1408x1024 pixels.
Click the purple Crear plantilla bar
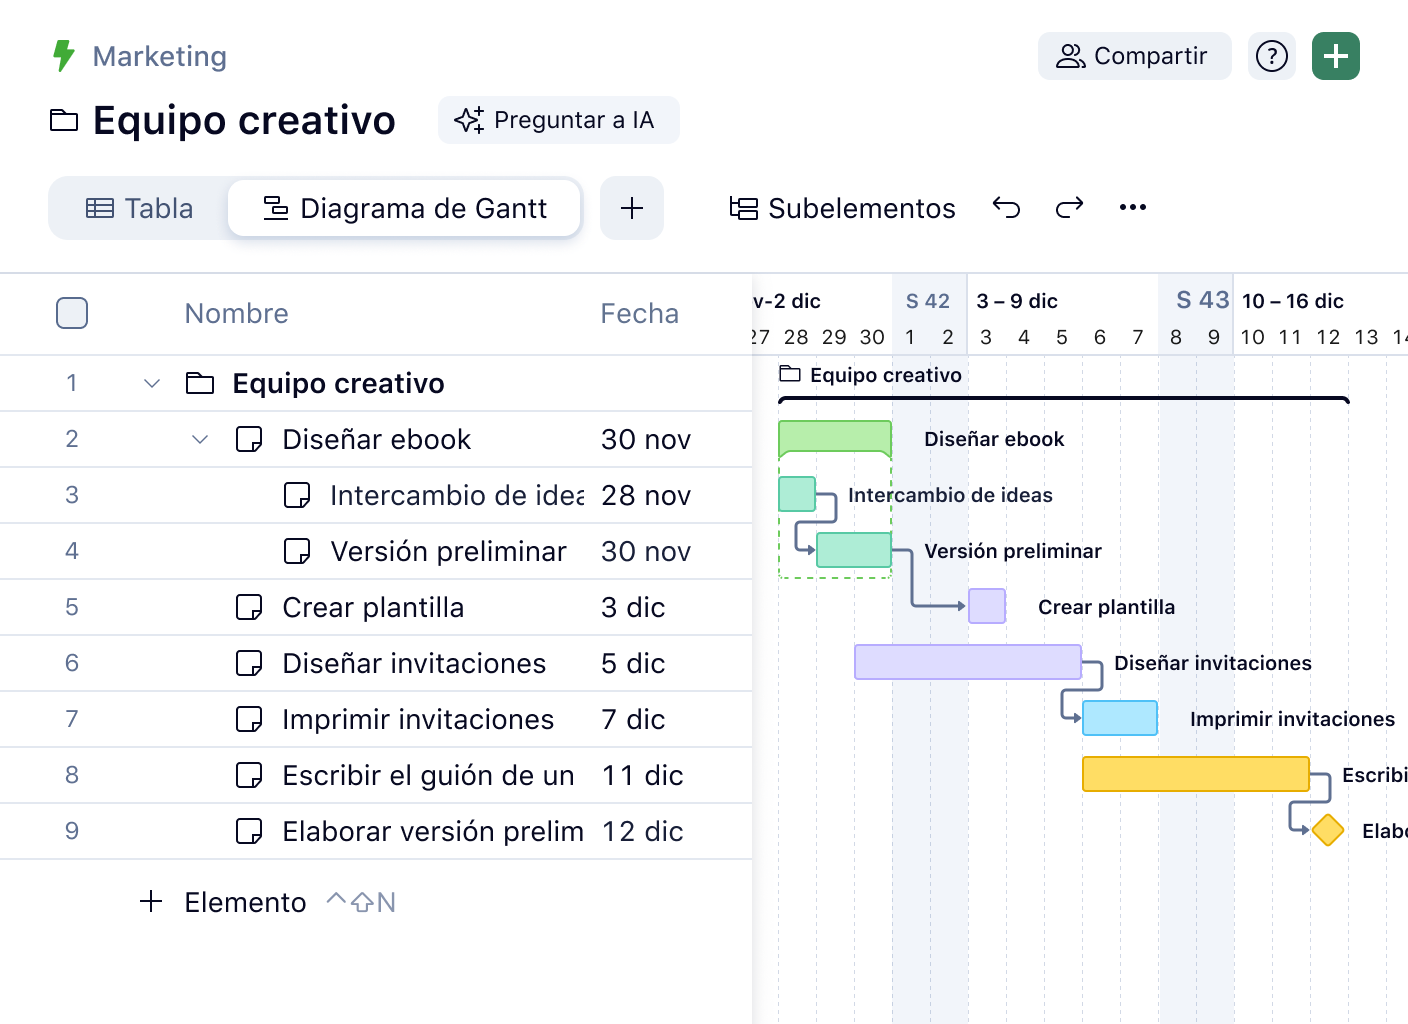coord(987,606)
